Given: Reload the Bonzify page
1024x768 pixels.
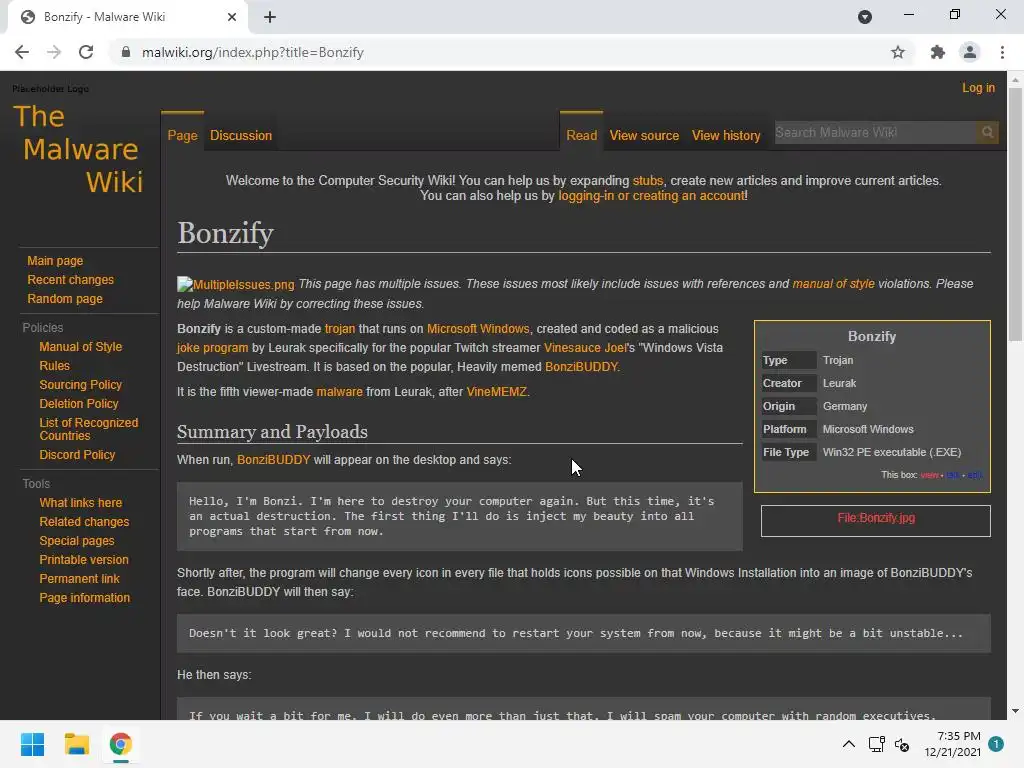Looking at the screenshot, I should pos(86,52).
